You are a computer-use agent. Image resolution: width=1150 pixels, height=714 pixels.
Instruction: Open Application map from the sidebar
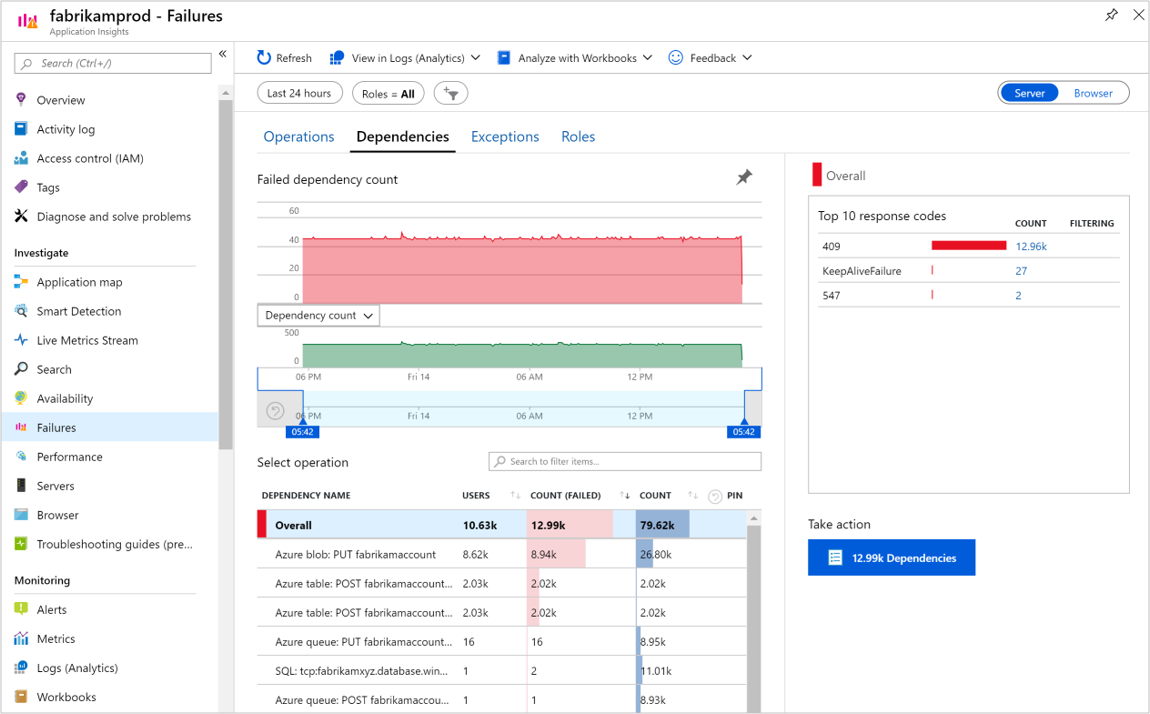point(79,282)
